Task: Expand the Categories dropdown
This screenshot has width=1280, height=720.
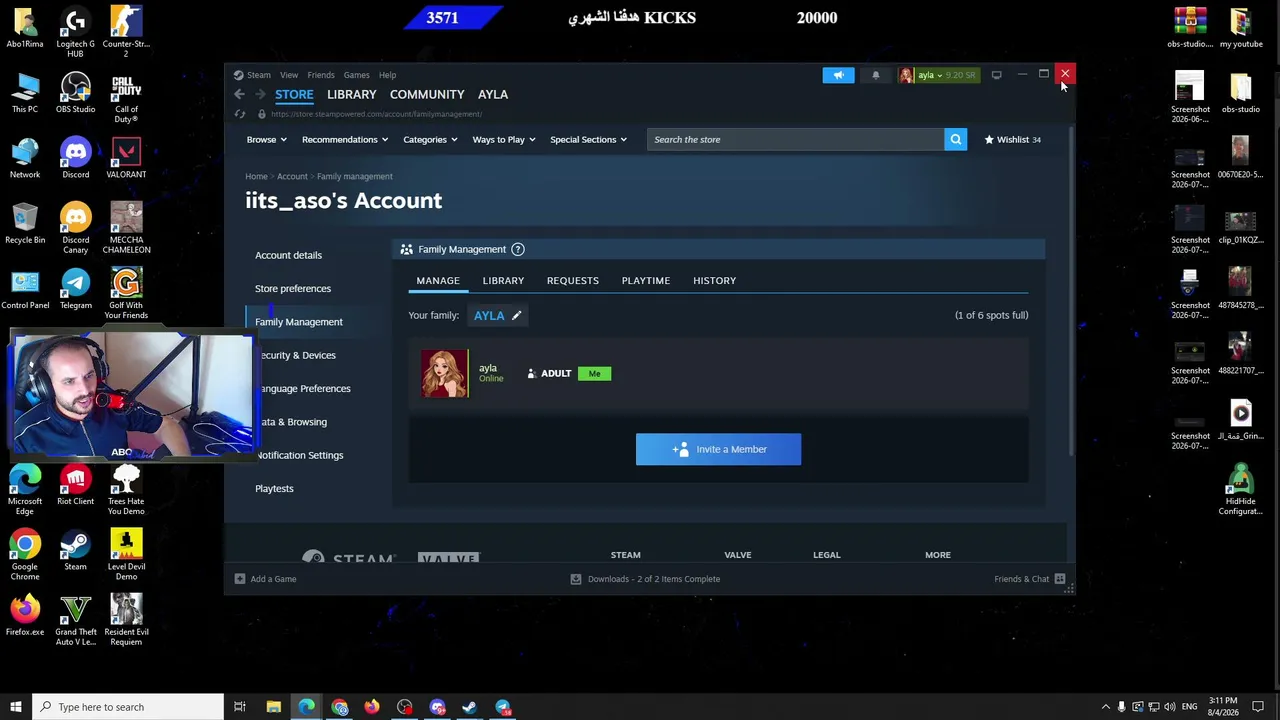Action: click(x=430, y=140)
